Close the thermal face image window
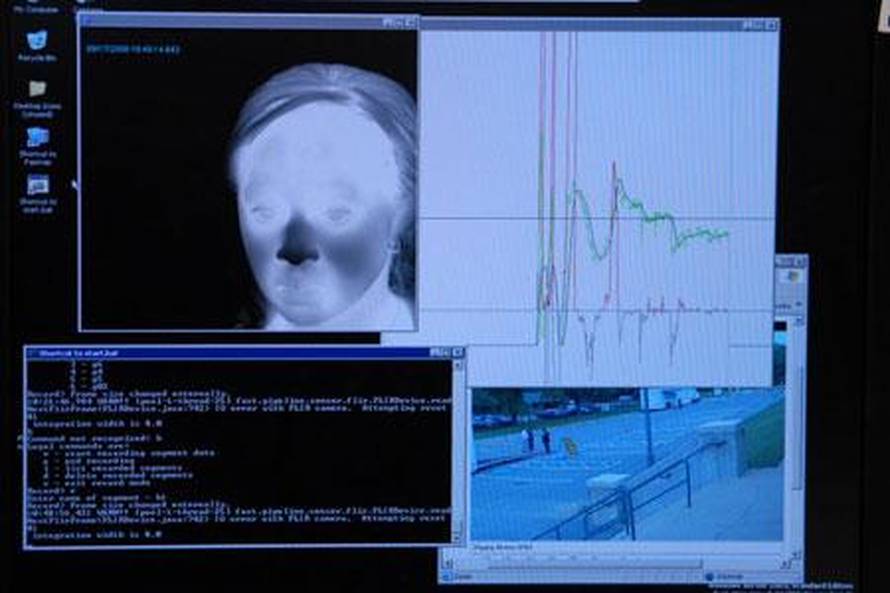The height and width of the screenshot is (593, 890). pos(410,22)
